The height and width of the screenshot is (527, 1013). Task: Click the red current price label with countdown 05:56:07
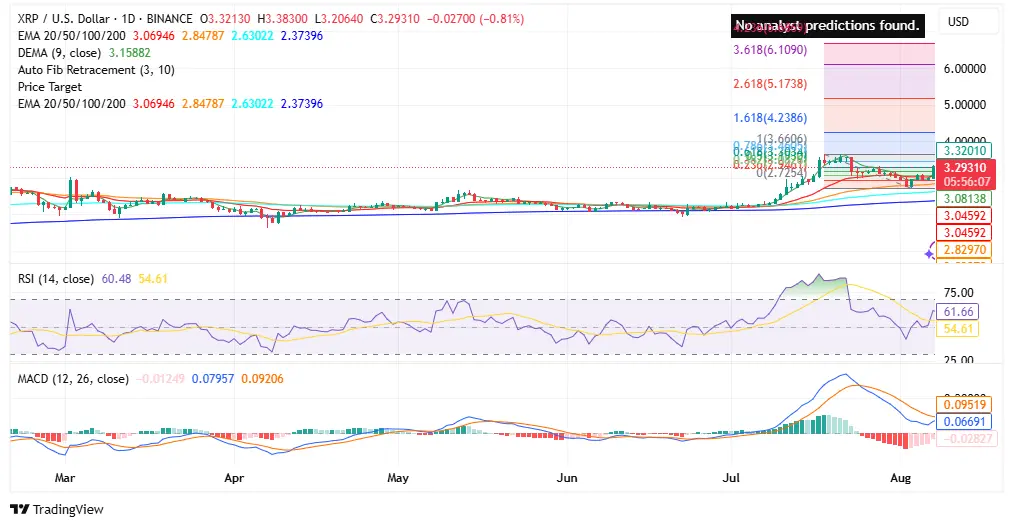pyautogui.click(x=966, y=174)
